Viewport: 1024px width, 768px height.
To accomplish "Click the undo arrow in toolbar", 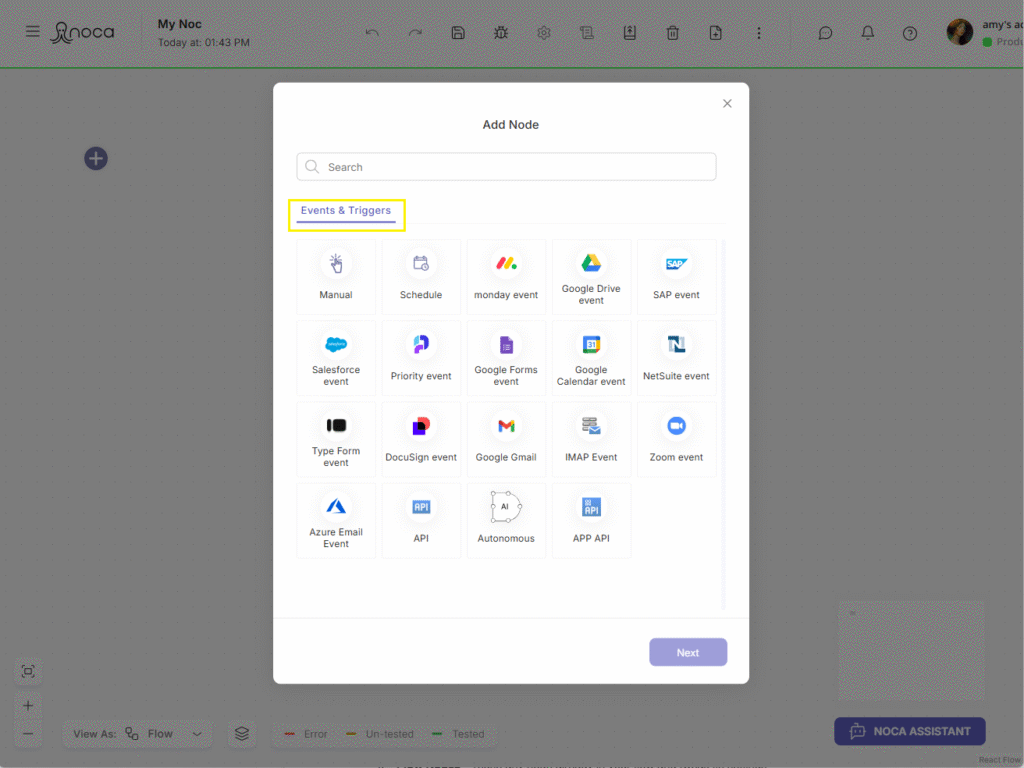I will pyautogui.click(x=372, y=33).
